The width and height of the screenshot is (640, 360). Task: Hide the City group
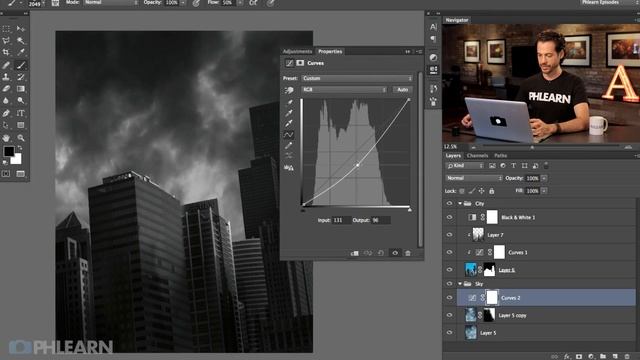point(449,203)
